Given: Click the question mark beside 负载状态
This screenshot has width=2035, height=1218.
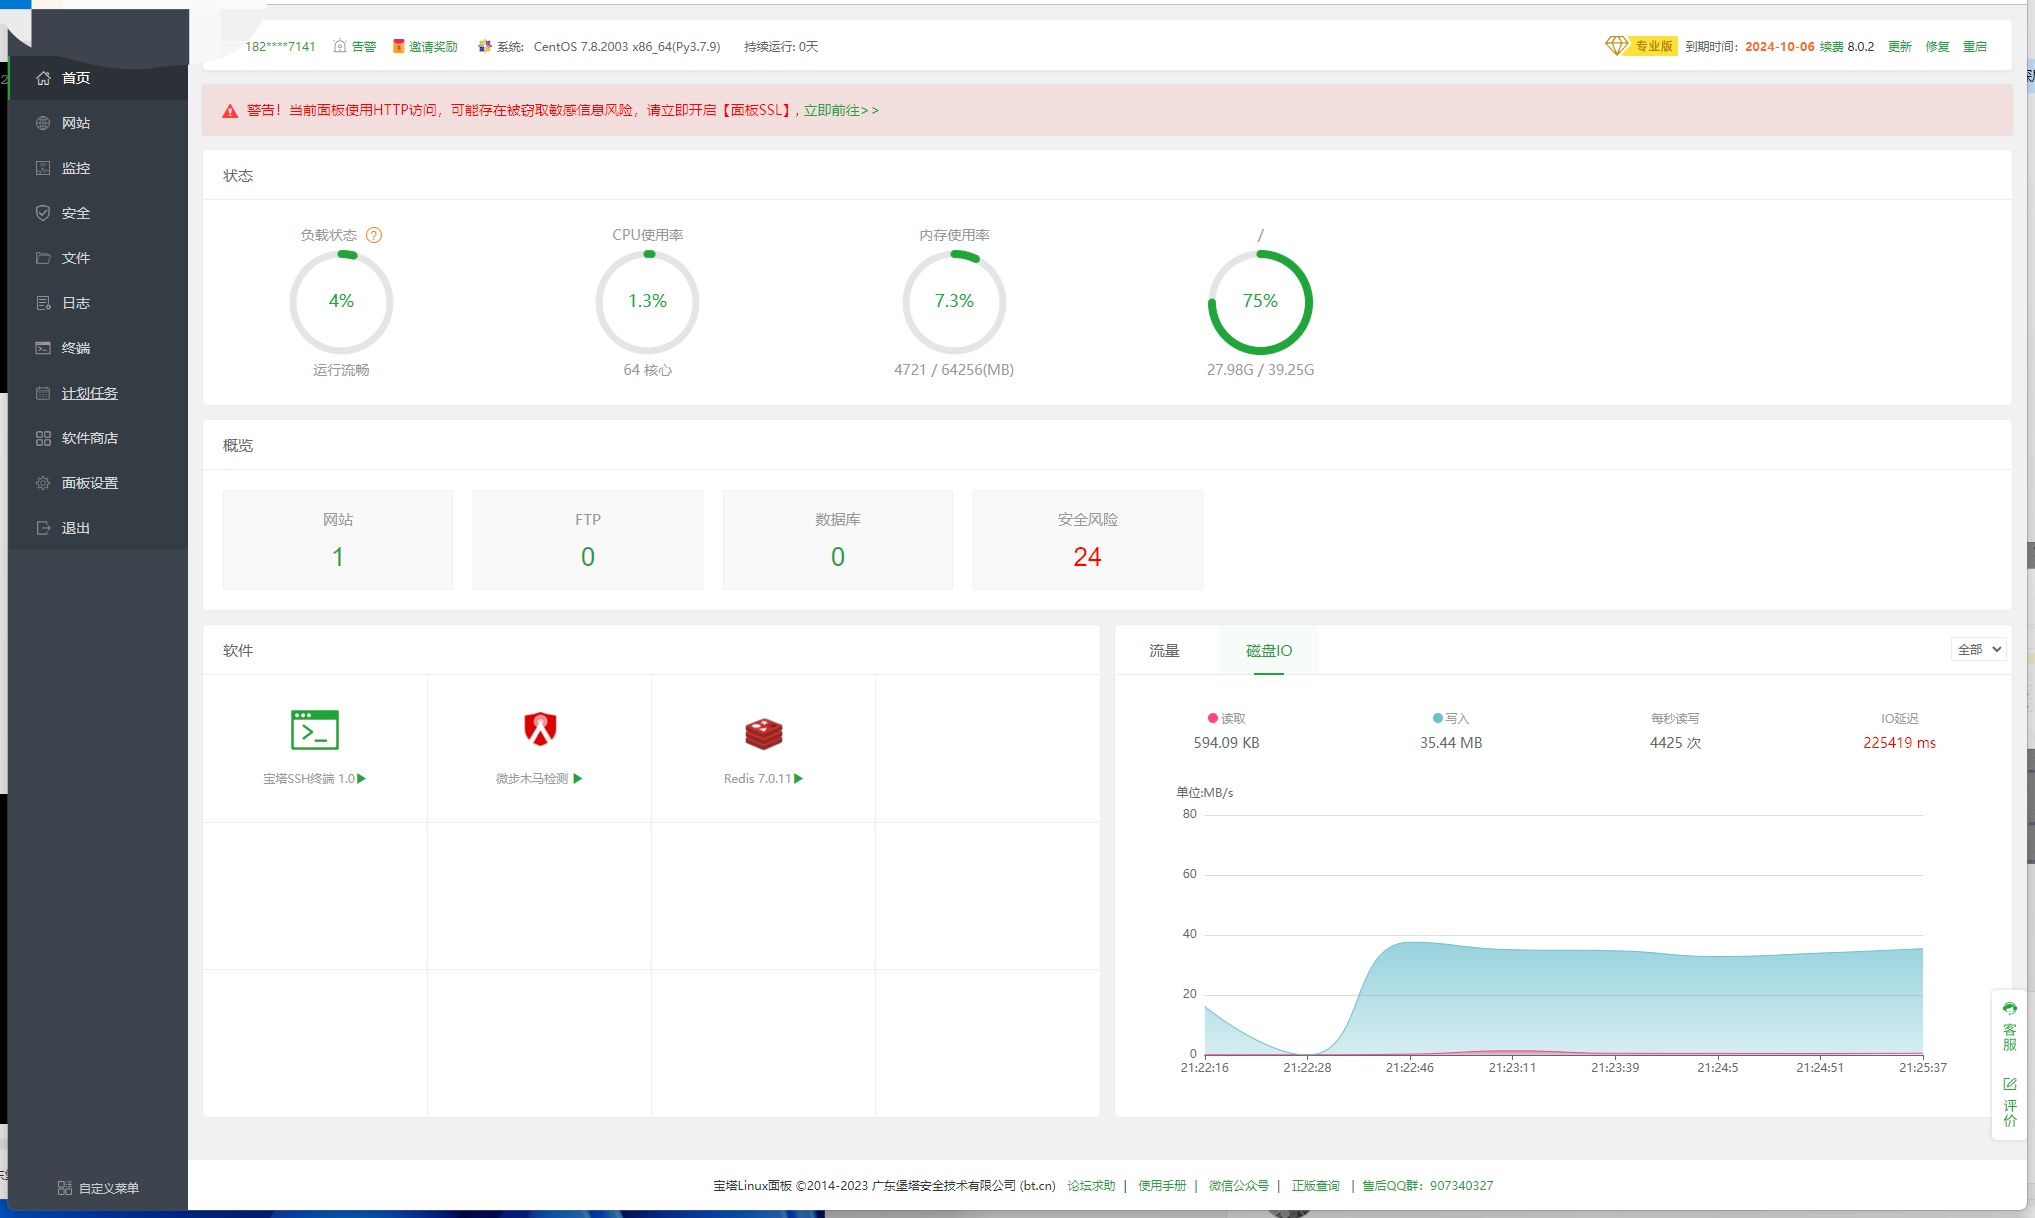Looking at the screenshot, I should [374, 235].
